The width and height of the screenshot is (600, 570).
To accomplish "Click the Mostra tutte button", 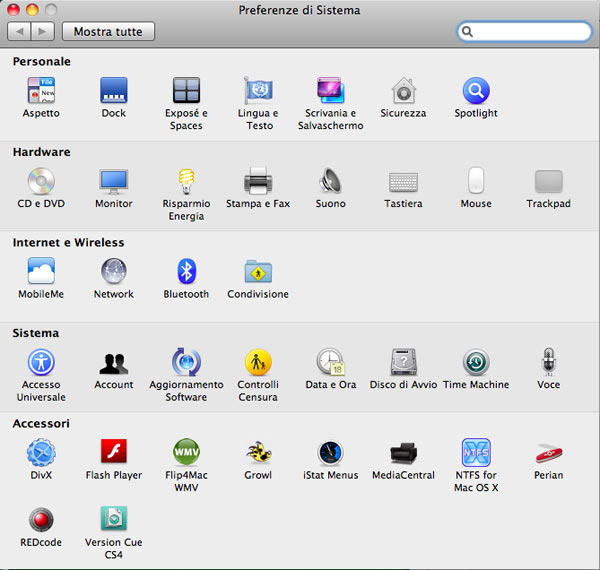I will [x=108, y=32].
